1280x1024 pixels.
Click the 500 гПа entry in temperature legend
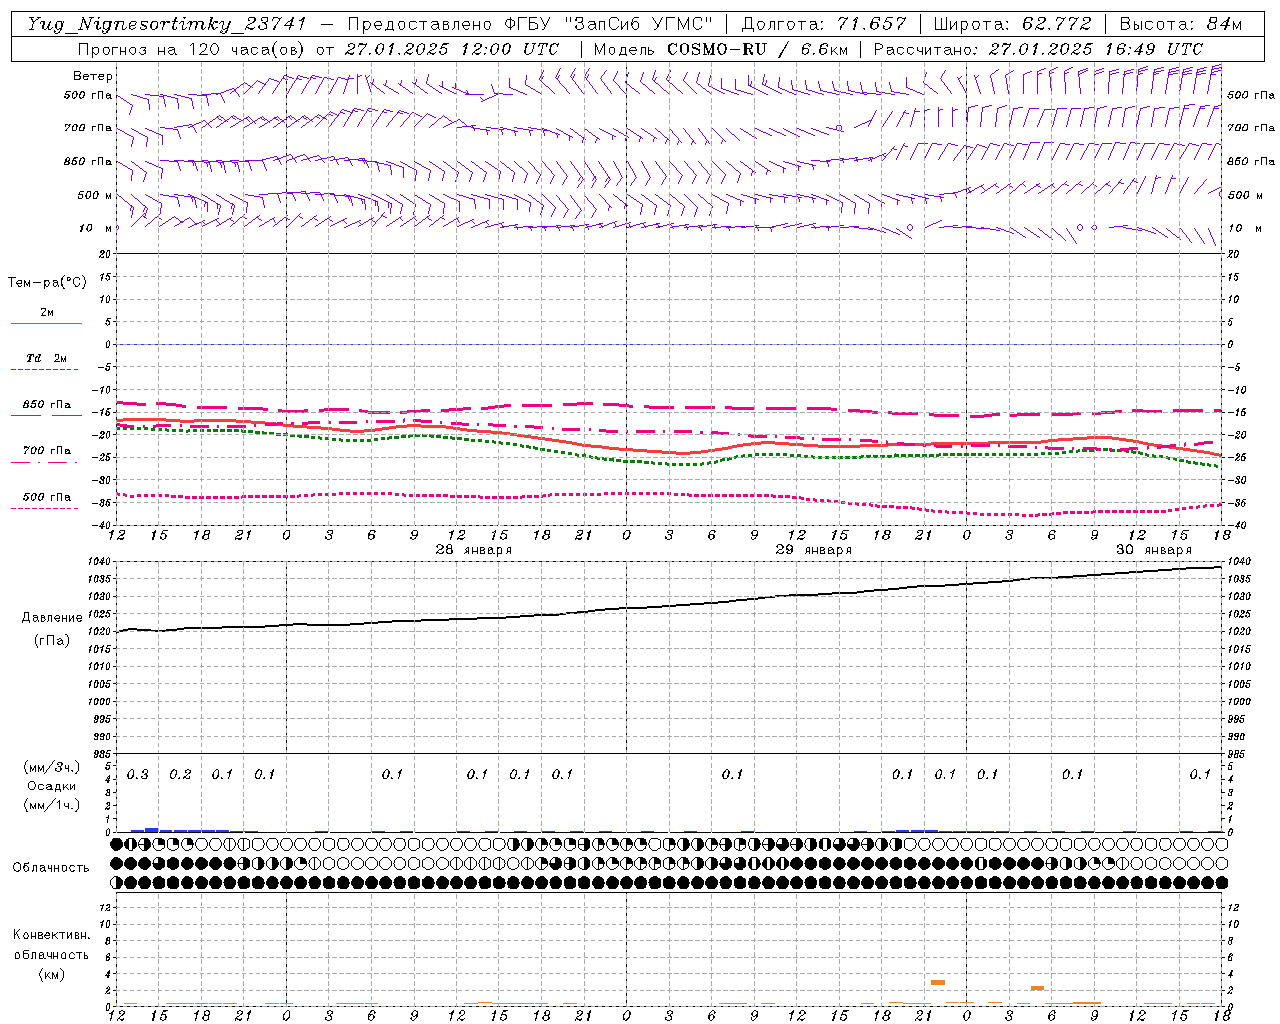pos(47,497)
